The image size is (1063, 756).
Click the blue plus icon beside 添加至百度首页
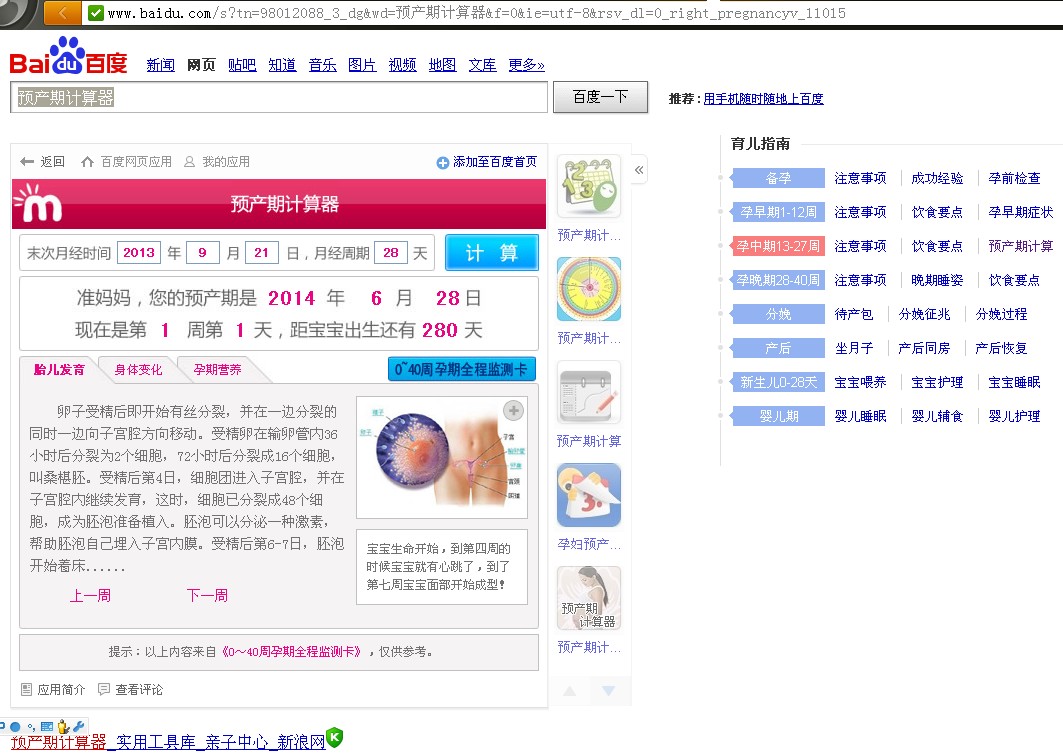pyautogui.click(x=443, y=162)
